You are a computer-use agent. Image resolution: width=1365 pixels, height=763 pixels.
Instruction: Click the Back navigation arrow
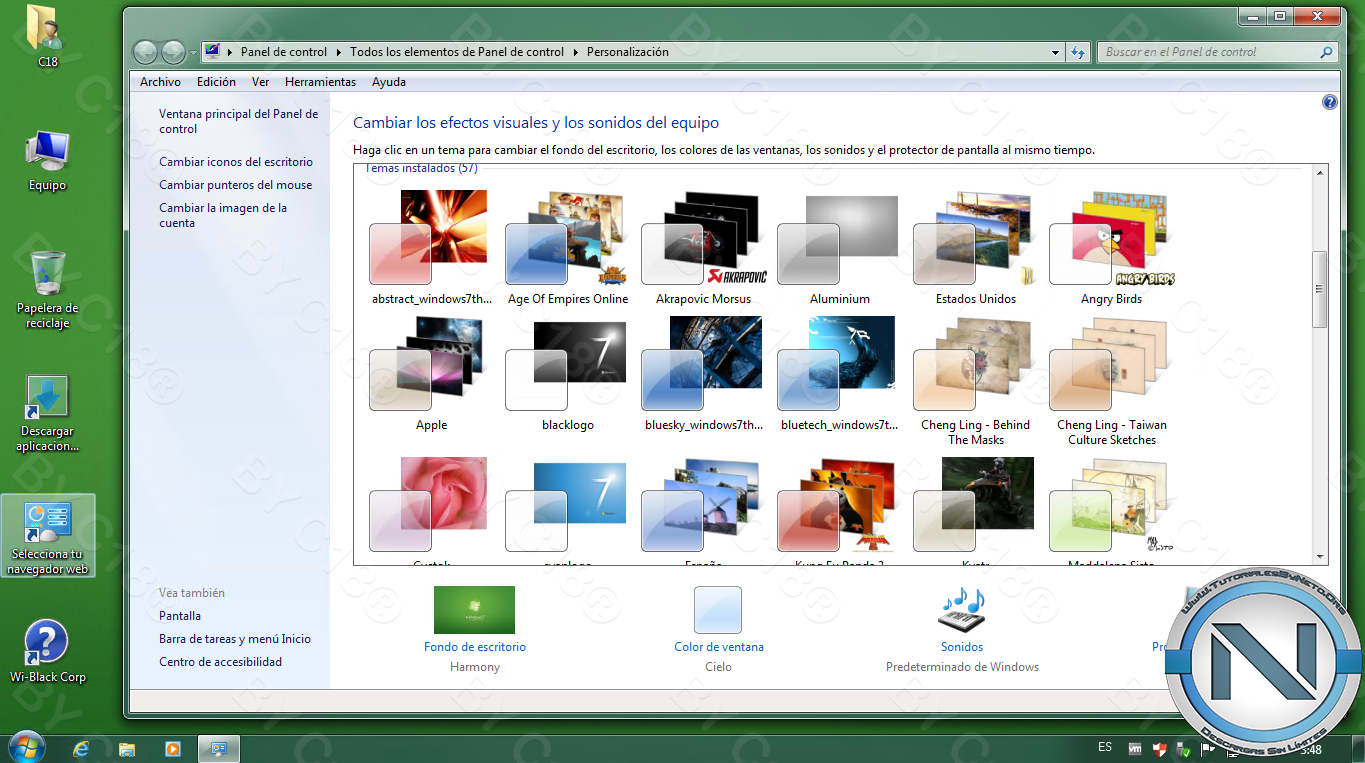[146, 52]
